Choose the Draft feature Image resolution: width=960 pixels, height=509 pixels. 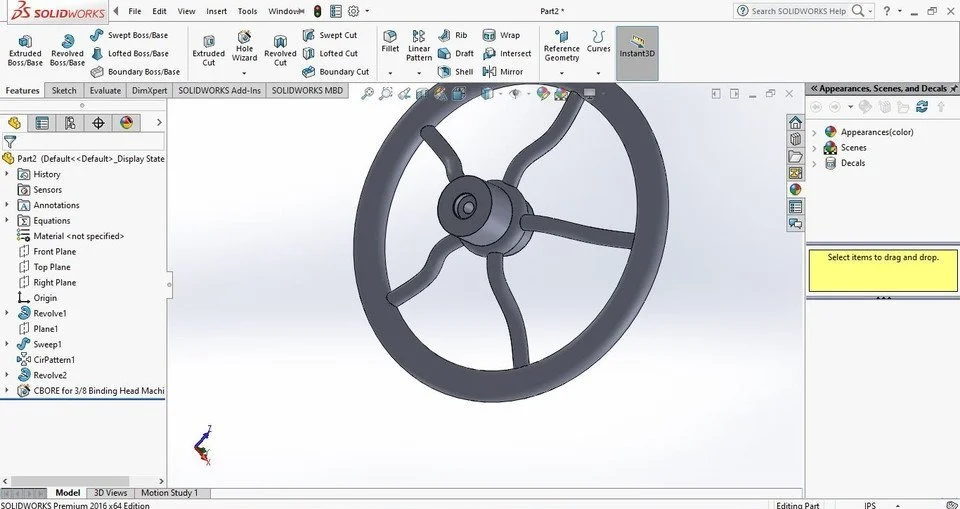(456, 53)
